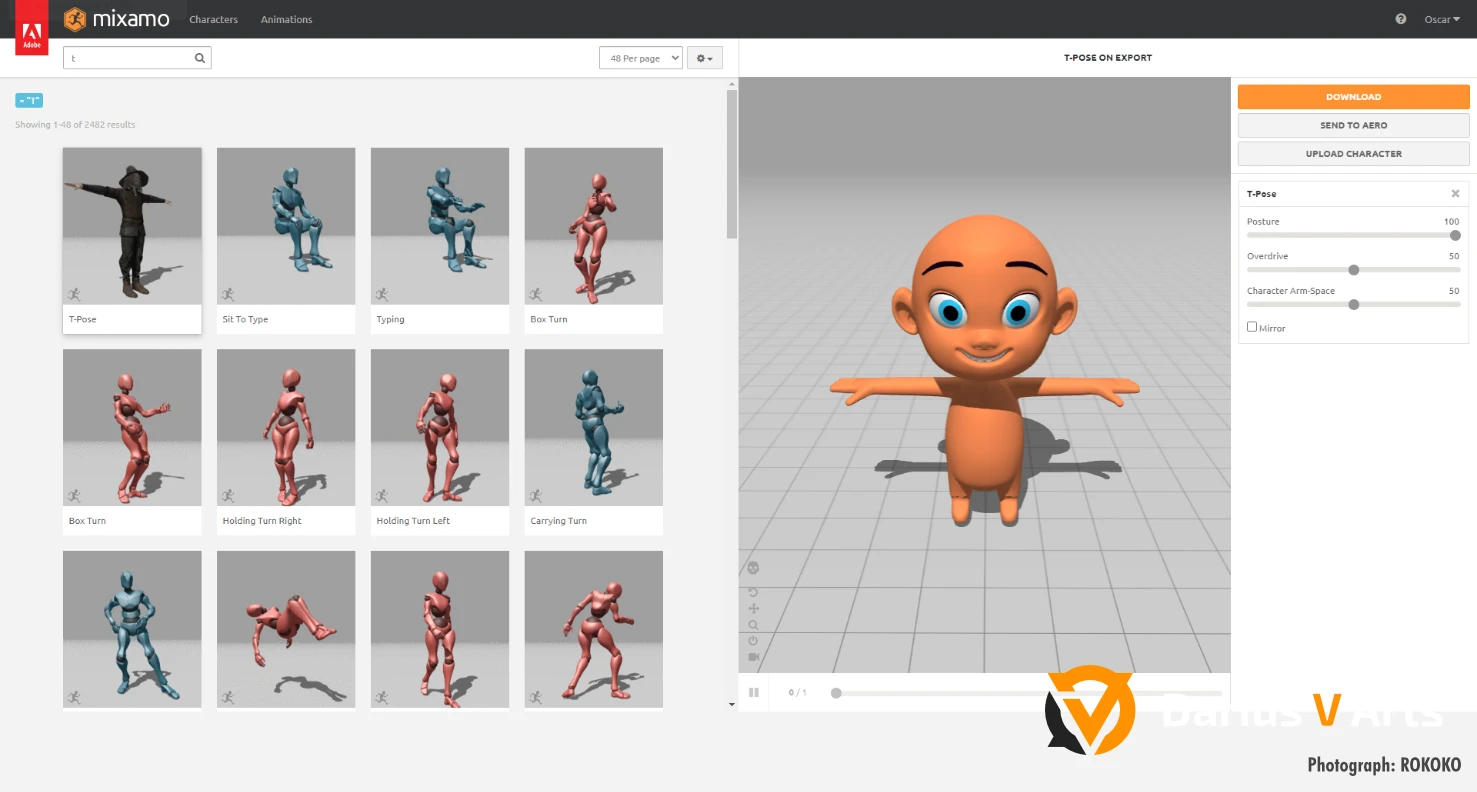Select the T-Pose animation thumbnail
The width and height of the screenshot is (1477, 792).
pyautogui.click(x=132, y=226)
